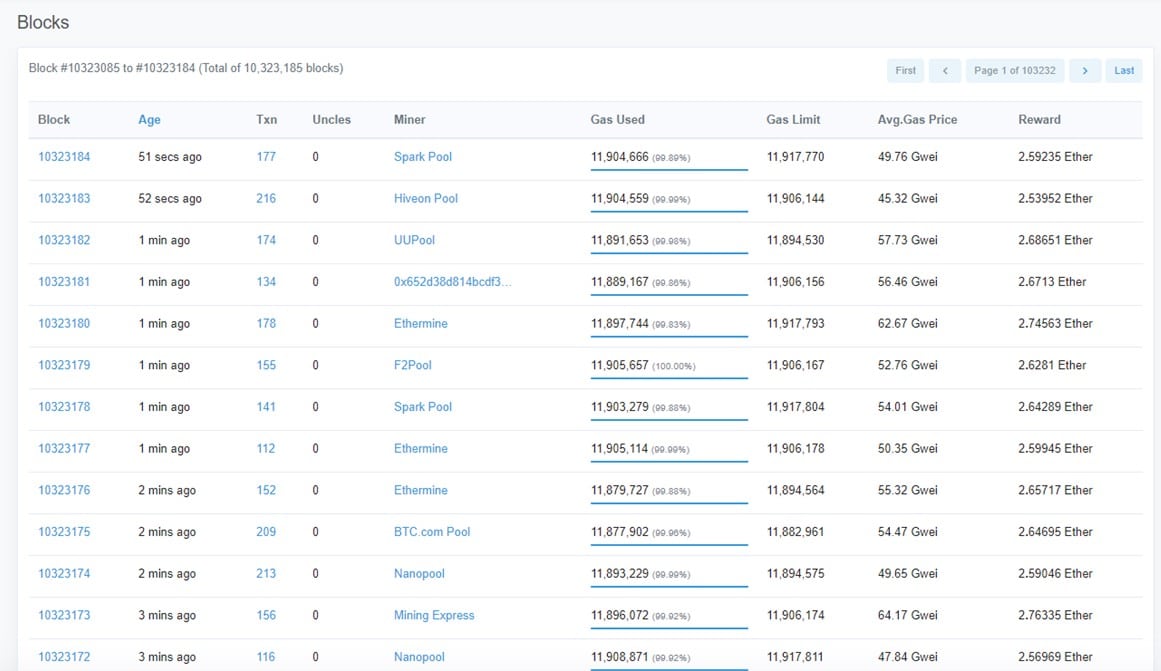The image size is (1161, 671).
Task: Open block 10323173
Action: pyautogui.click(x=64, y=615)
